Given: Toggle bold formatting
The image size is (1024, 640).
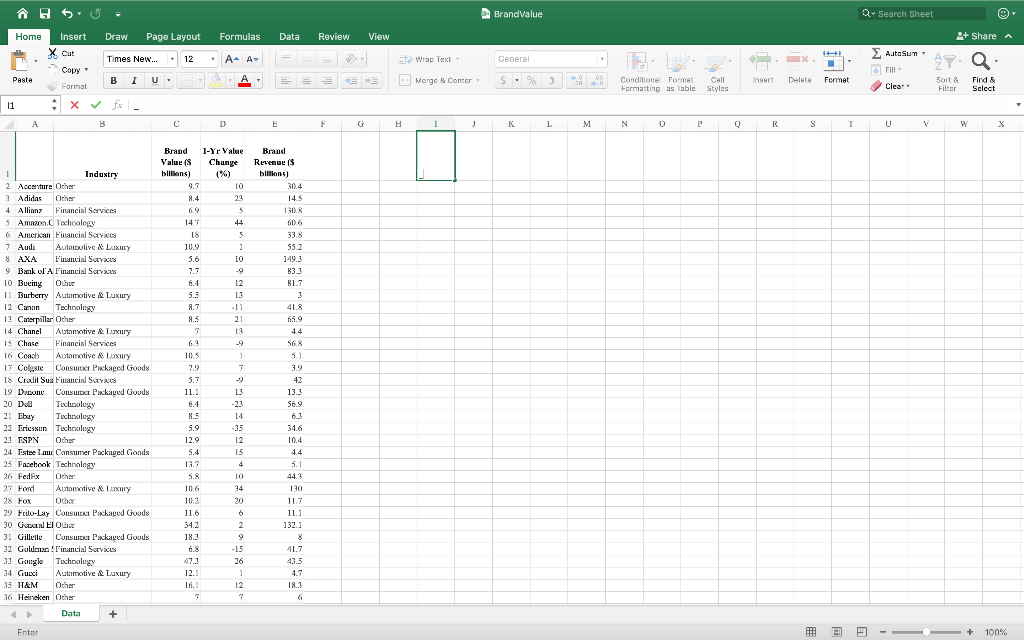Looking at the screenshot, I should pyautogui.click(x=113, y=79).
